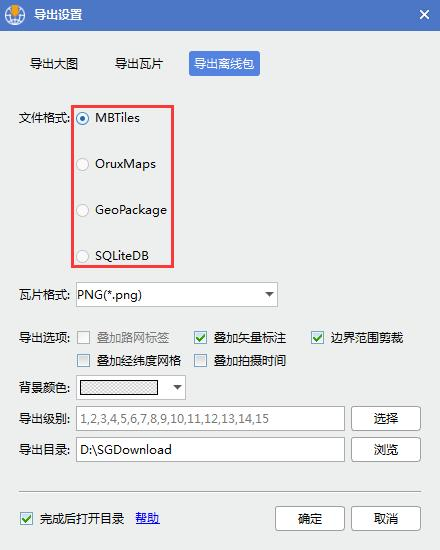Click the globe app icon in title bar
440x550 pixels.
[x=15, y=15]
